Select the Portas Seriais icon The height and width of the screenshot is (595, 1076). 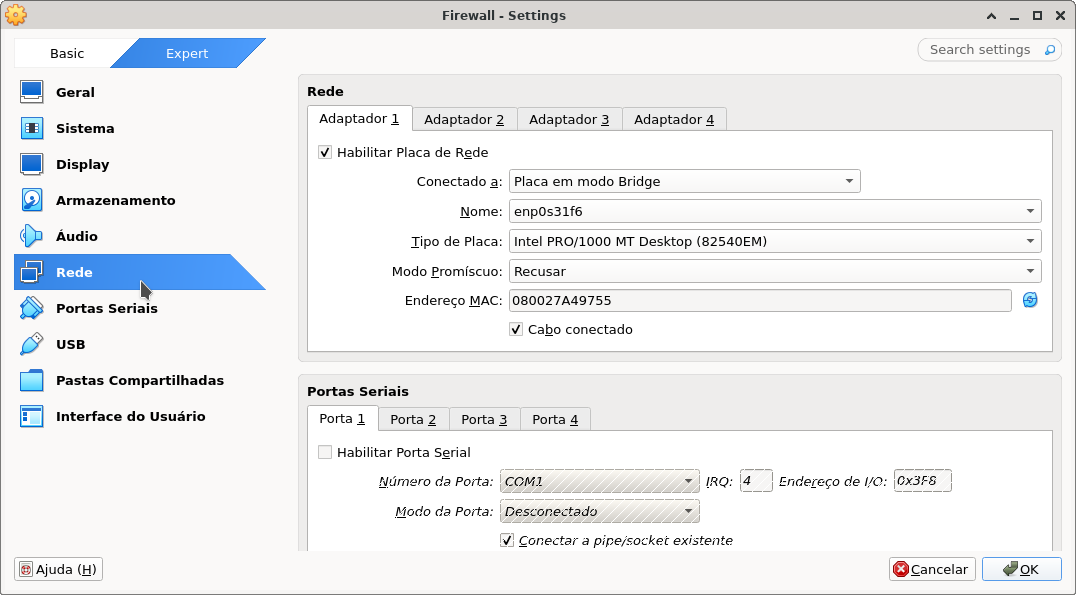coord(32,308)
